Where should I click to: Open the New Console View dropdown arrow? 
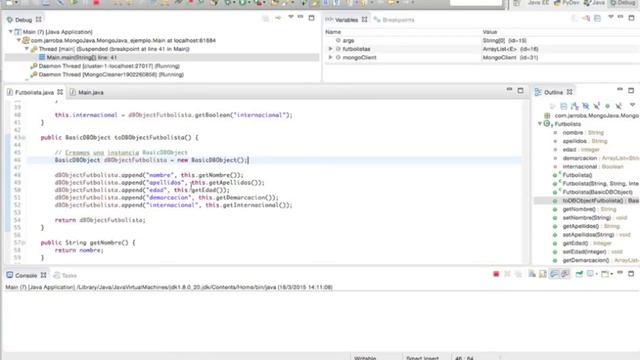[612, 274]
